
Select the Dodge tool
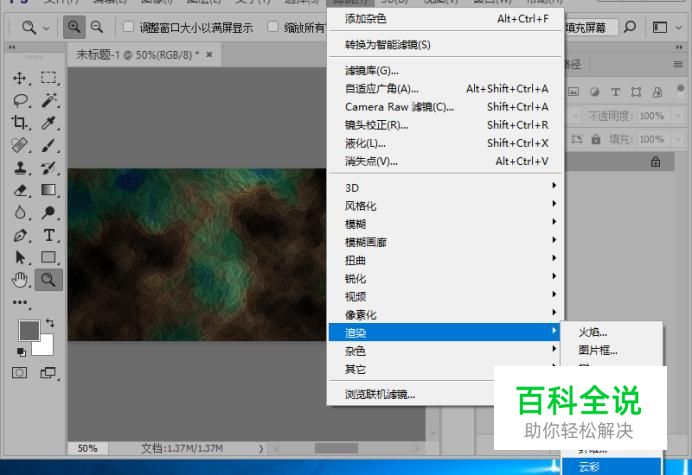pos(49,212)
